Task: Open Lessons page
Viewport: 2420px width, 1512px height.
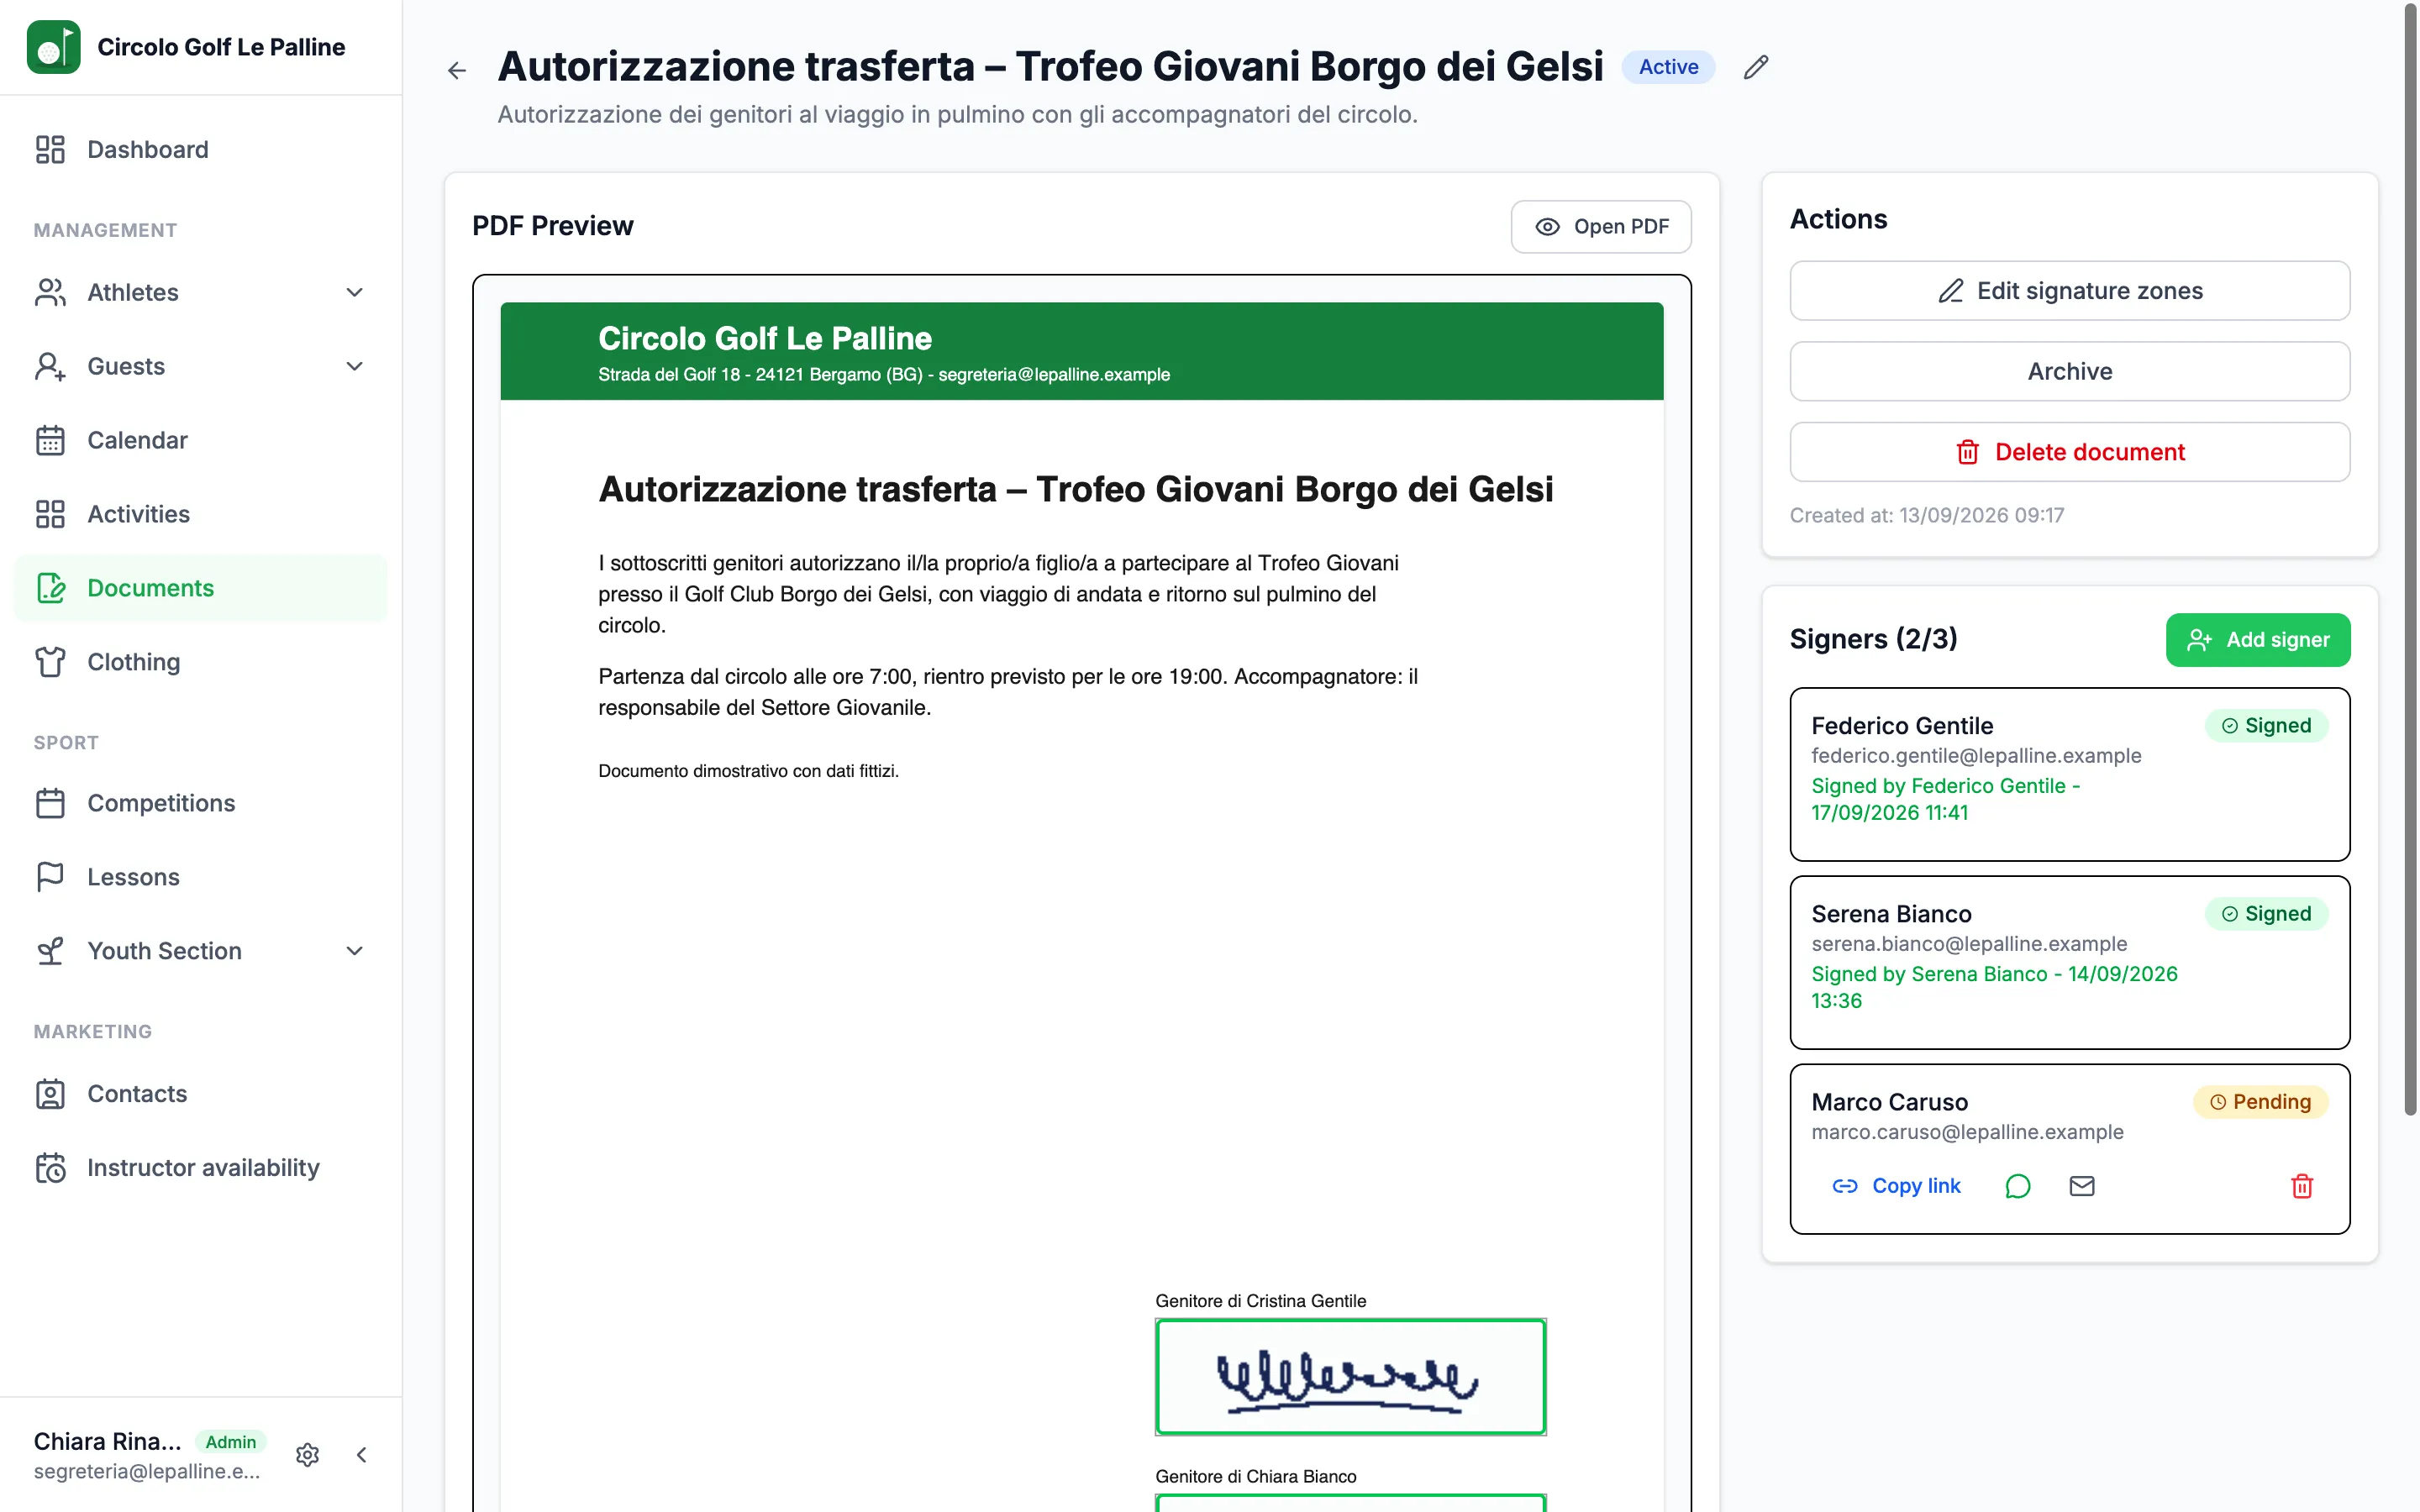Action: click(x=201, y=877)
